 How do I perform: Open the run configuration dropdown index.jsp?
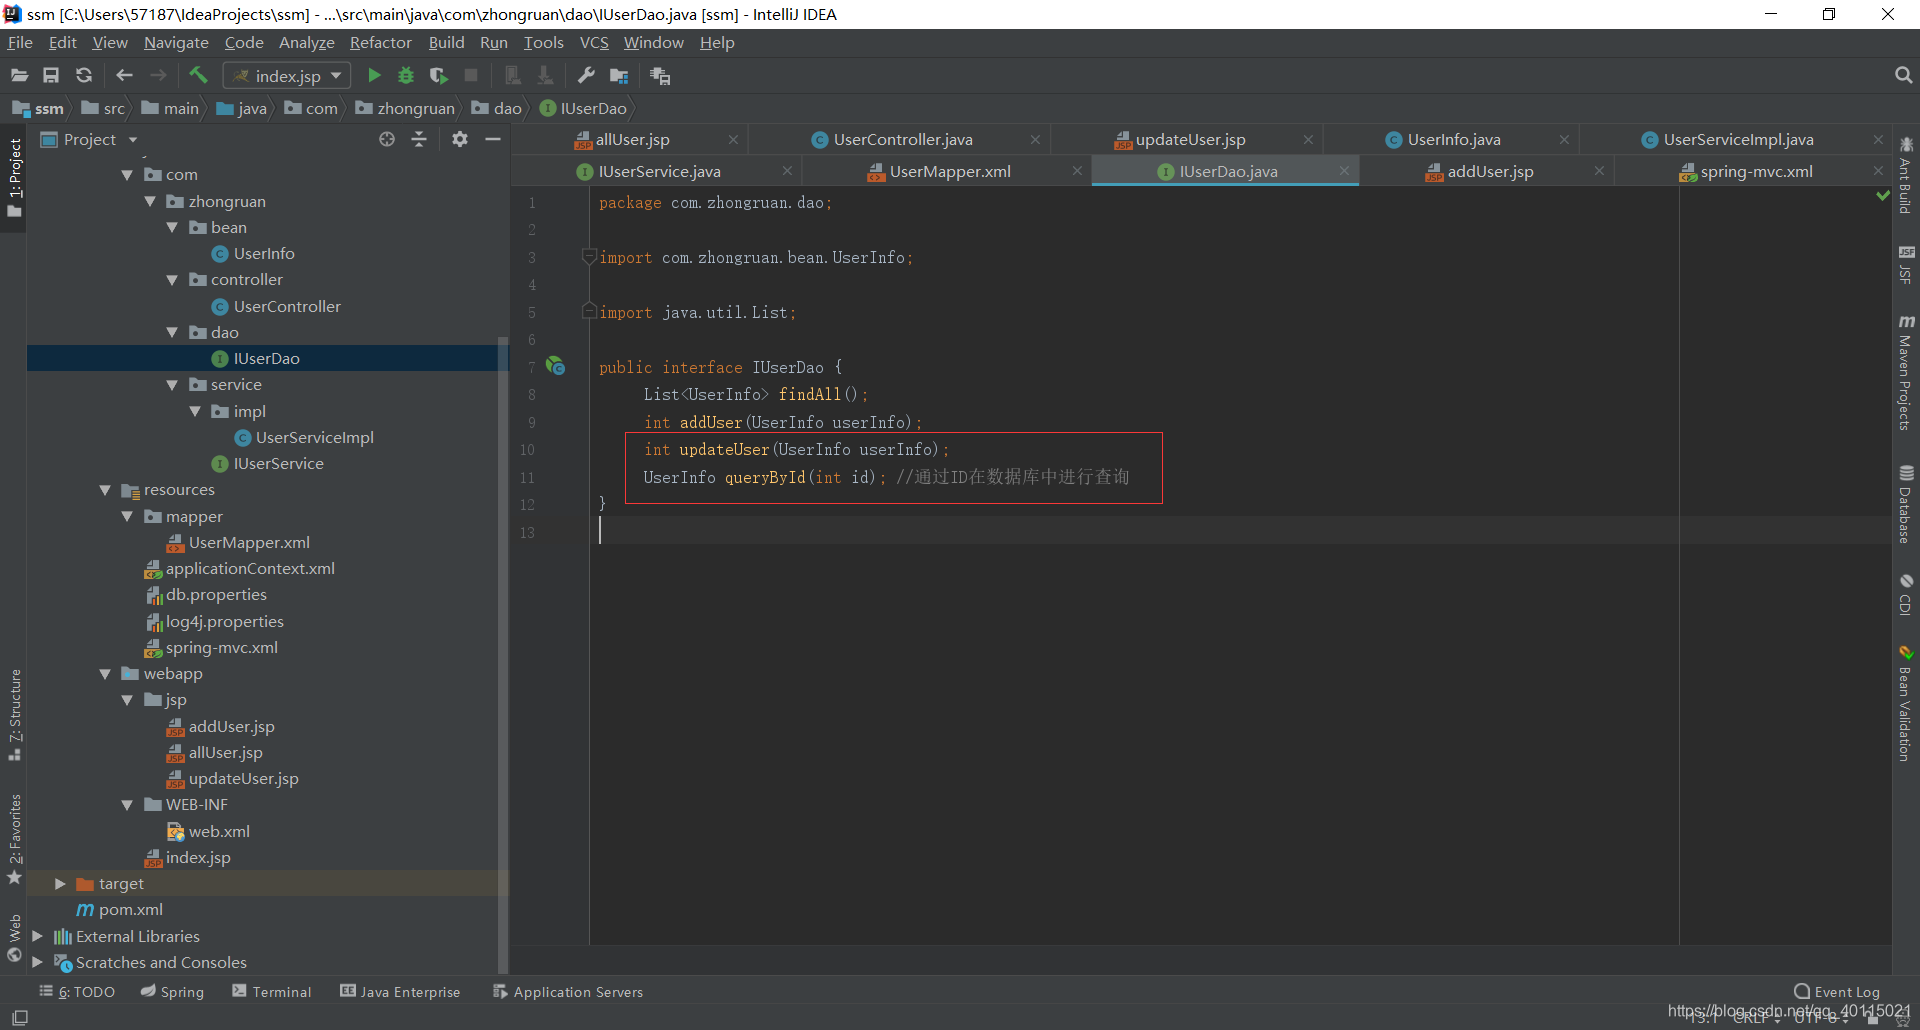(x=287, y=76)
